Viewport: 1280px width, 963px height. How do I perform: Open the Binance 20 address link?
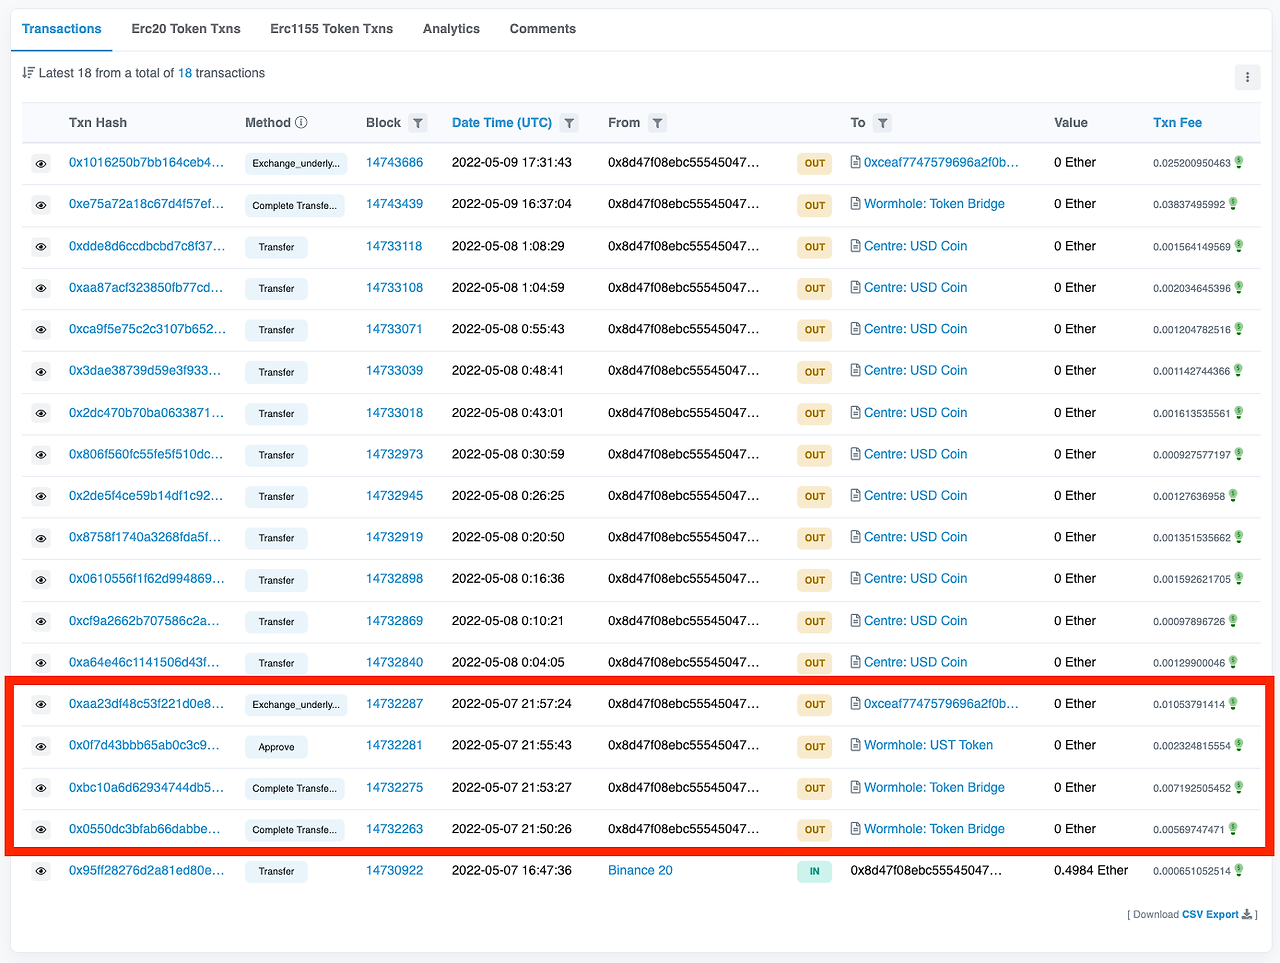tap(640, 871)
